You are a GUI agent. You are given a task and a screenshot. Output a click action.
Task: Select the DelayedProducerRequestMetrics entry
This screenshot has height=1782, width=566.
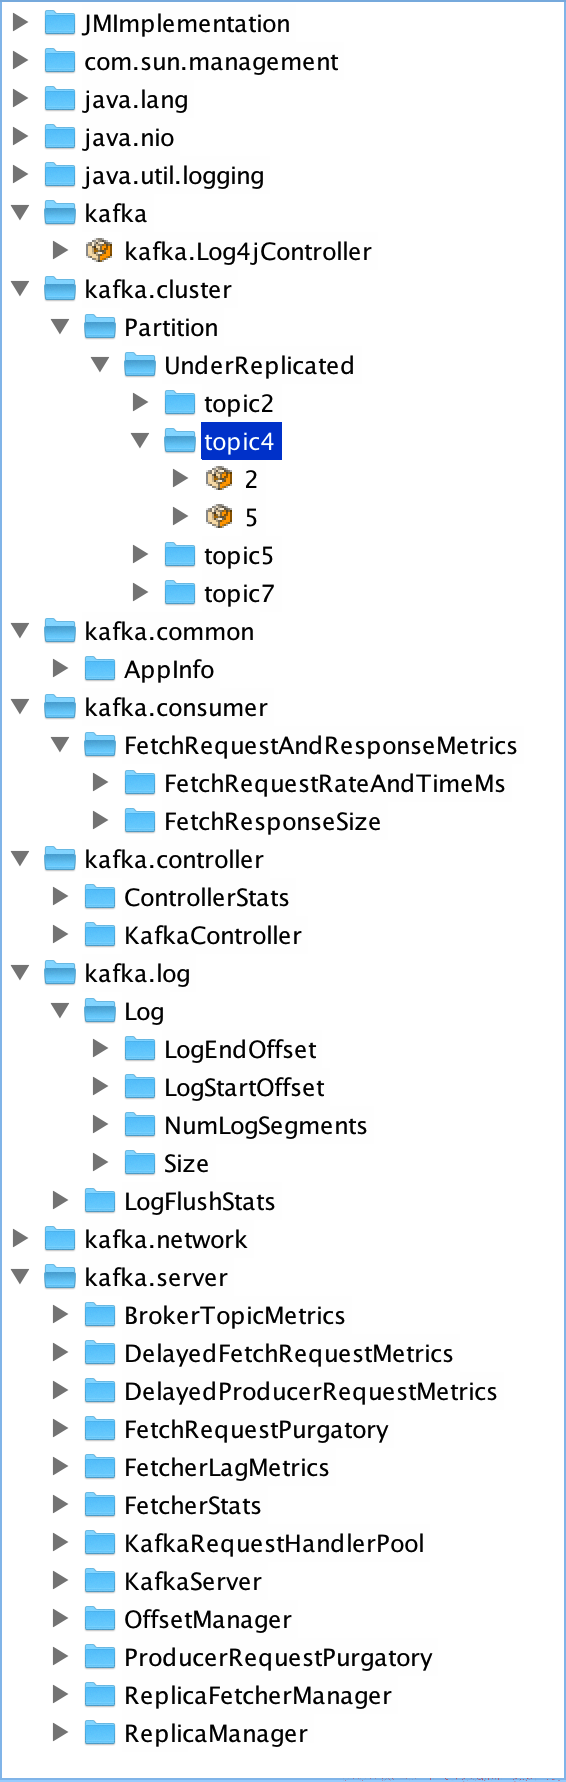[310, 1391]
